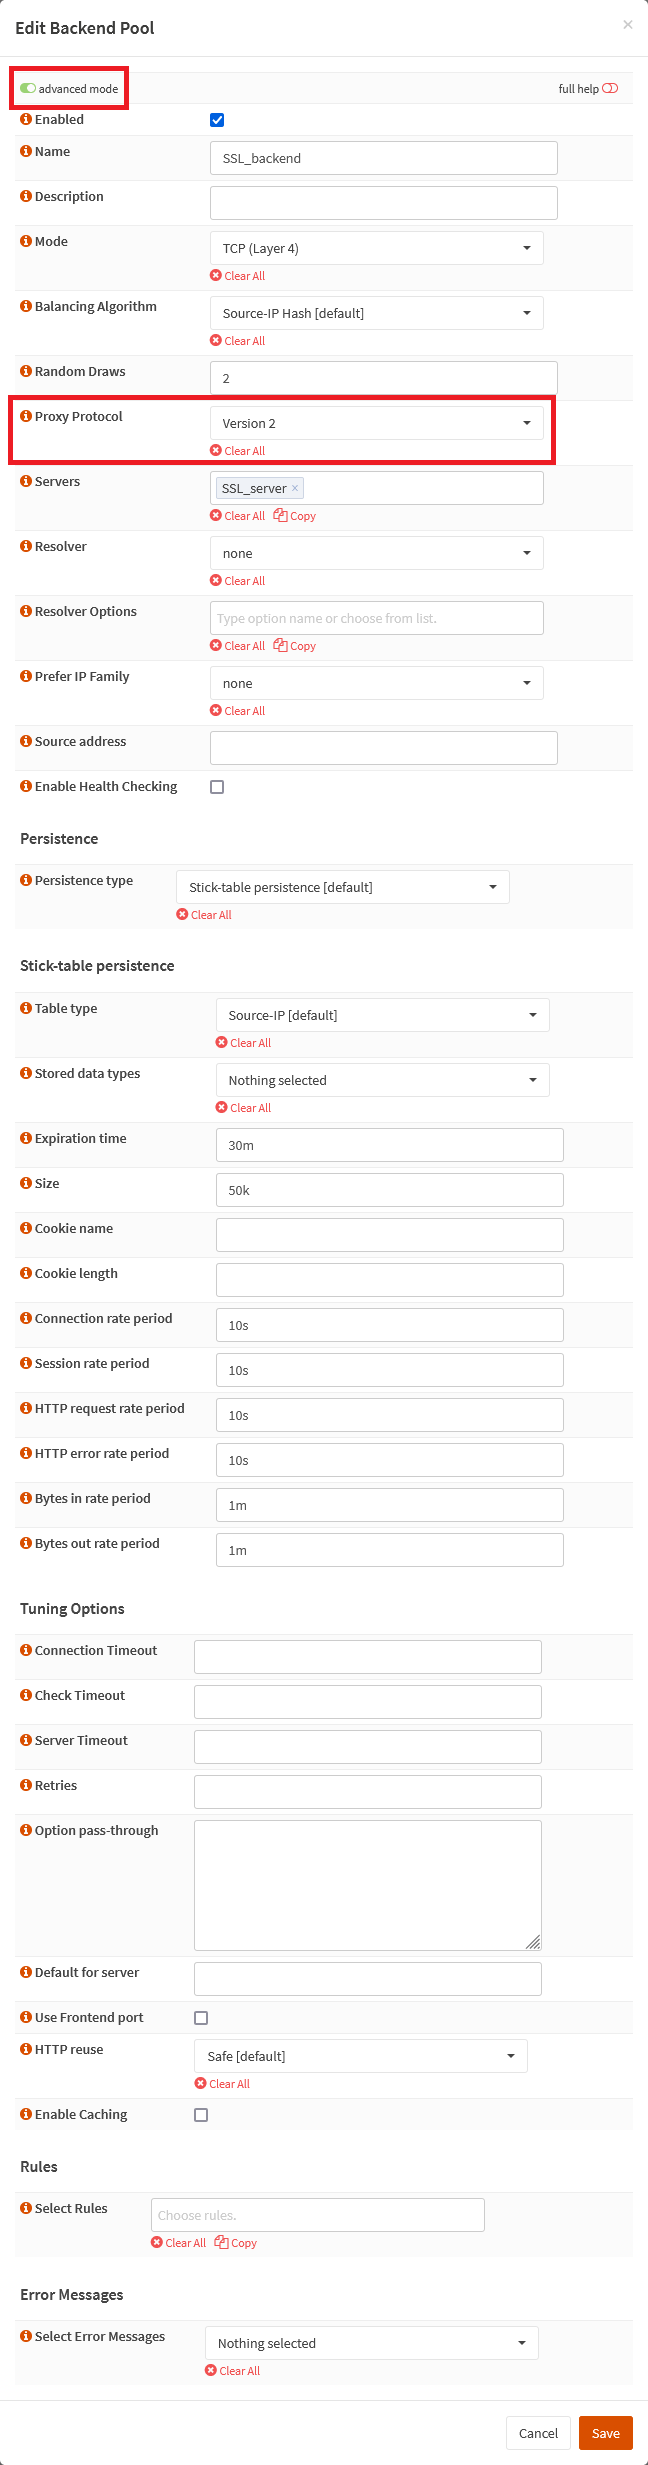The height and width of the screenshot is (2465, 648).
Task: Click the help icon beside Resolver Options
Action: pyautogui.click(x=26, y=611)
